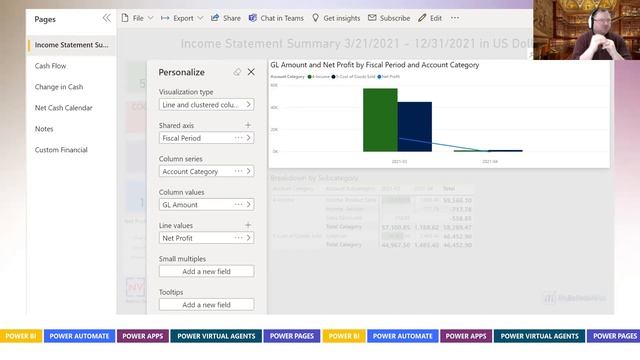Open Chat in Teams
The width and height of the screenshot is (640, 360).
[276, 18]
